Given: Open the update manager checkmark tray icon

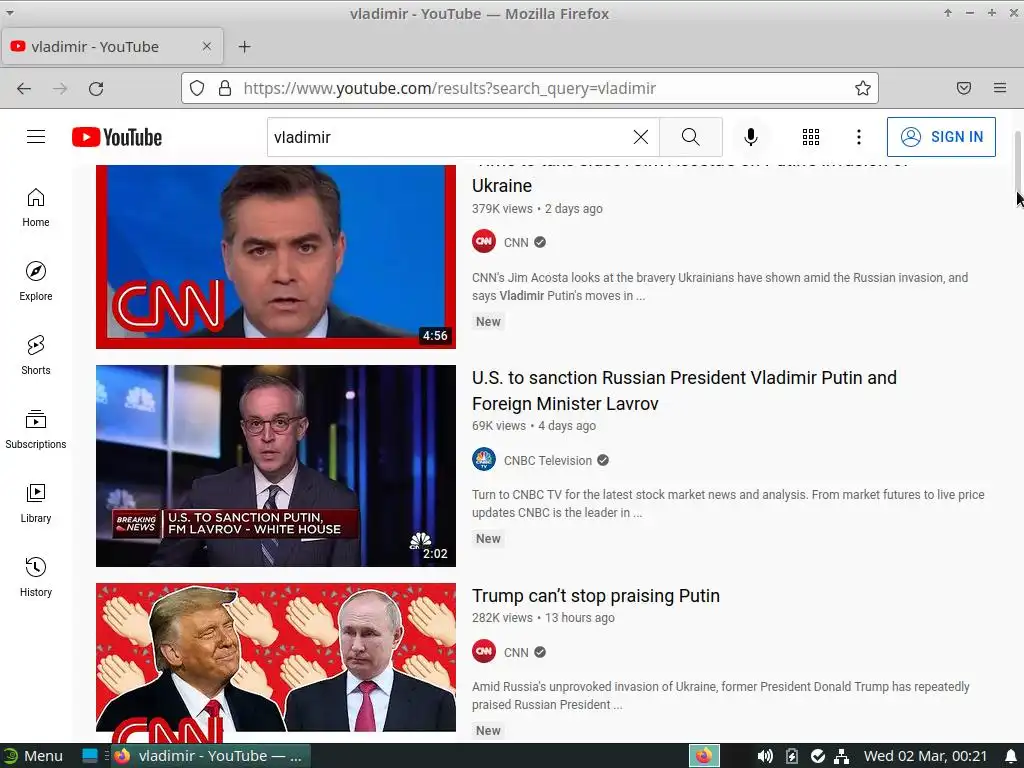Looking at the screenshot, I should point(818,756).
